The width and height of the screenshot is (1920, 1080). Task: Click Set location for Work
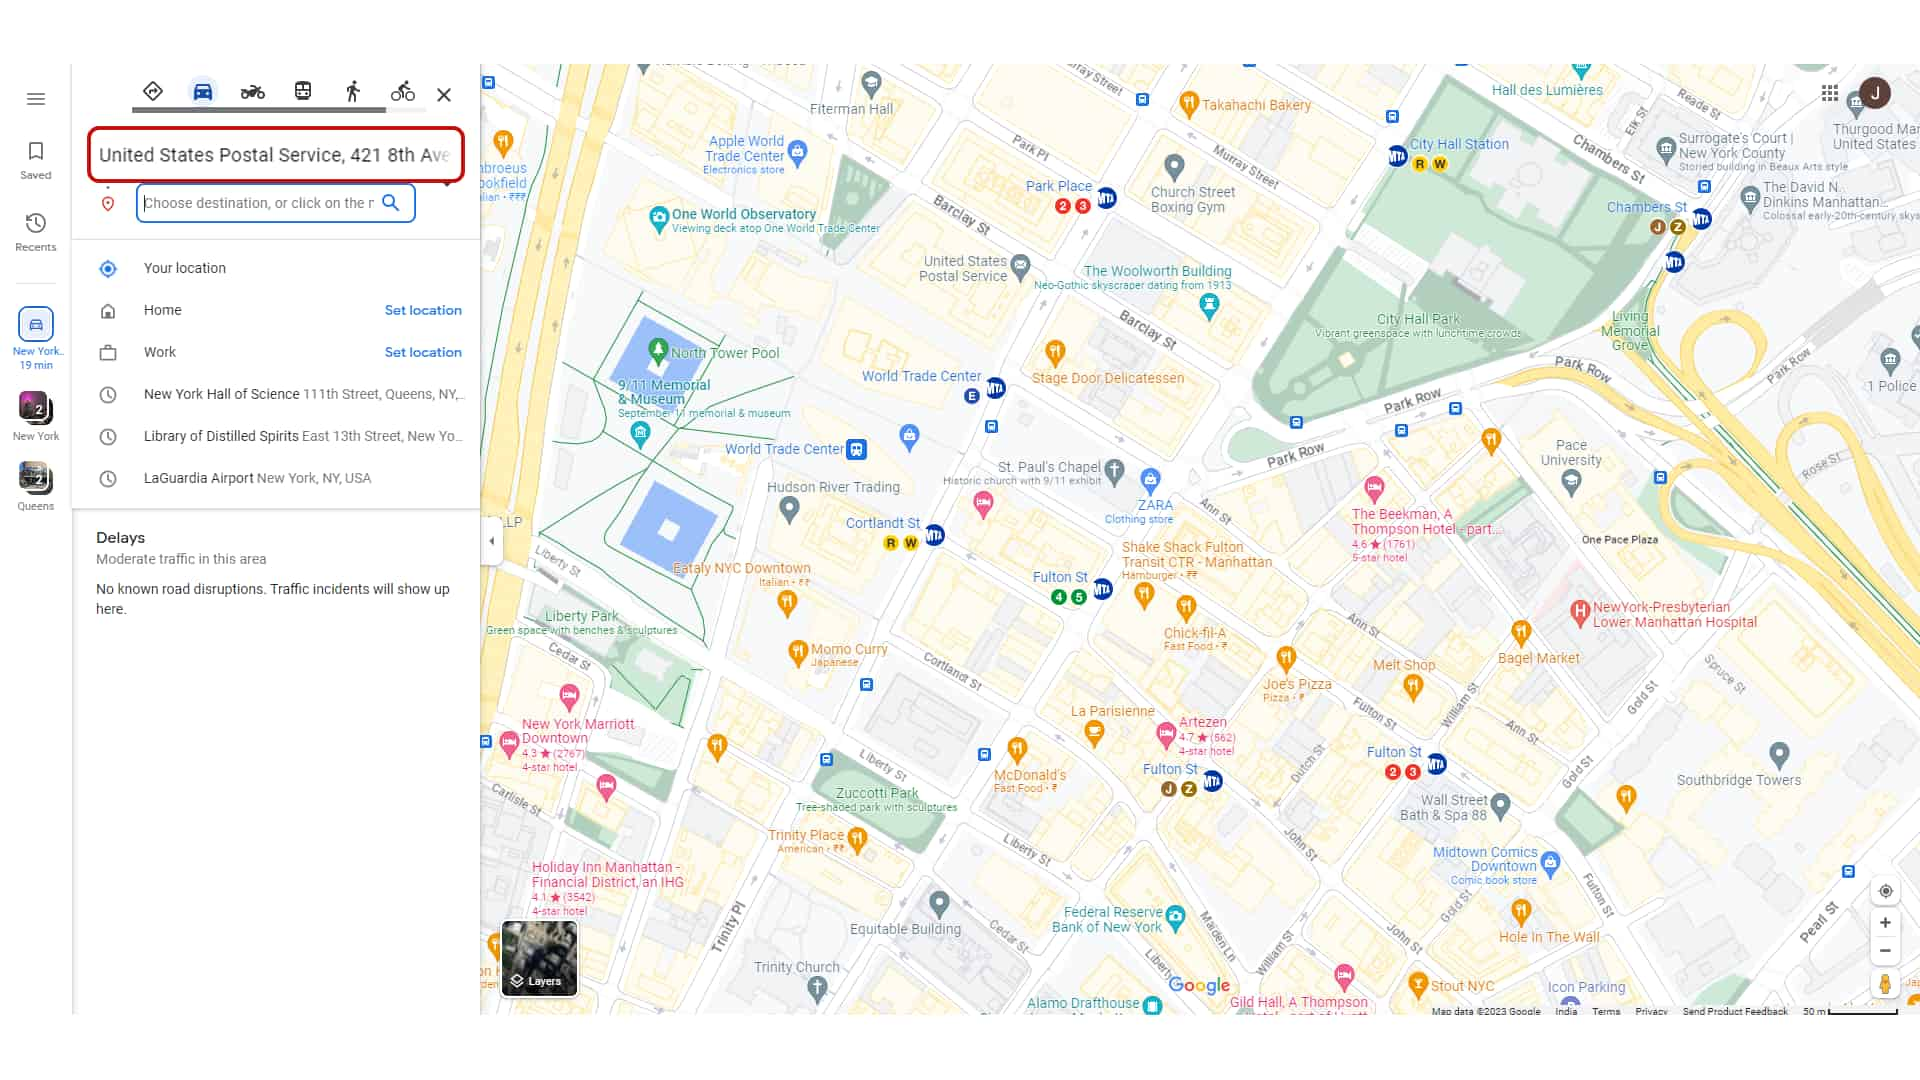click(423, 352)
